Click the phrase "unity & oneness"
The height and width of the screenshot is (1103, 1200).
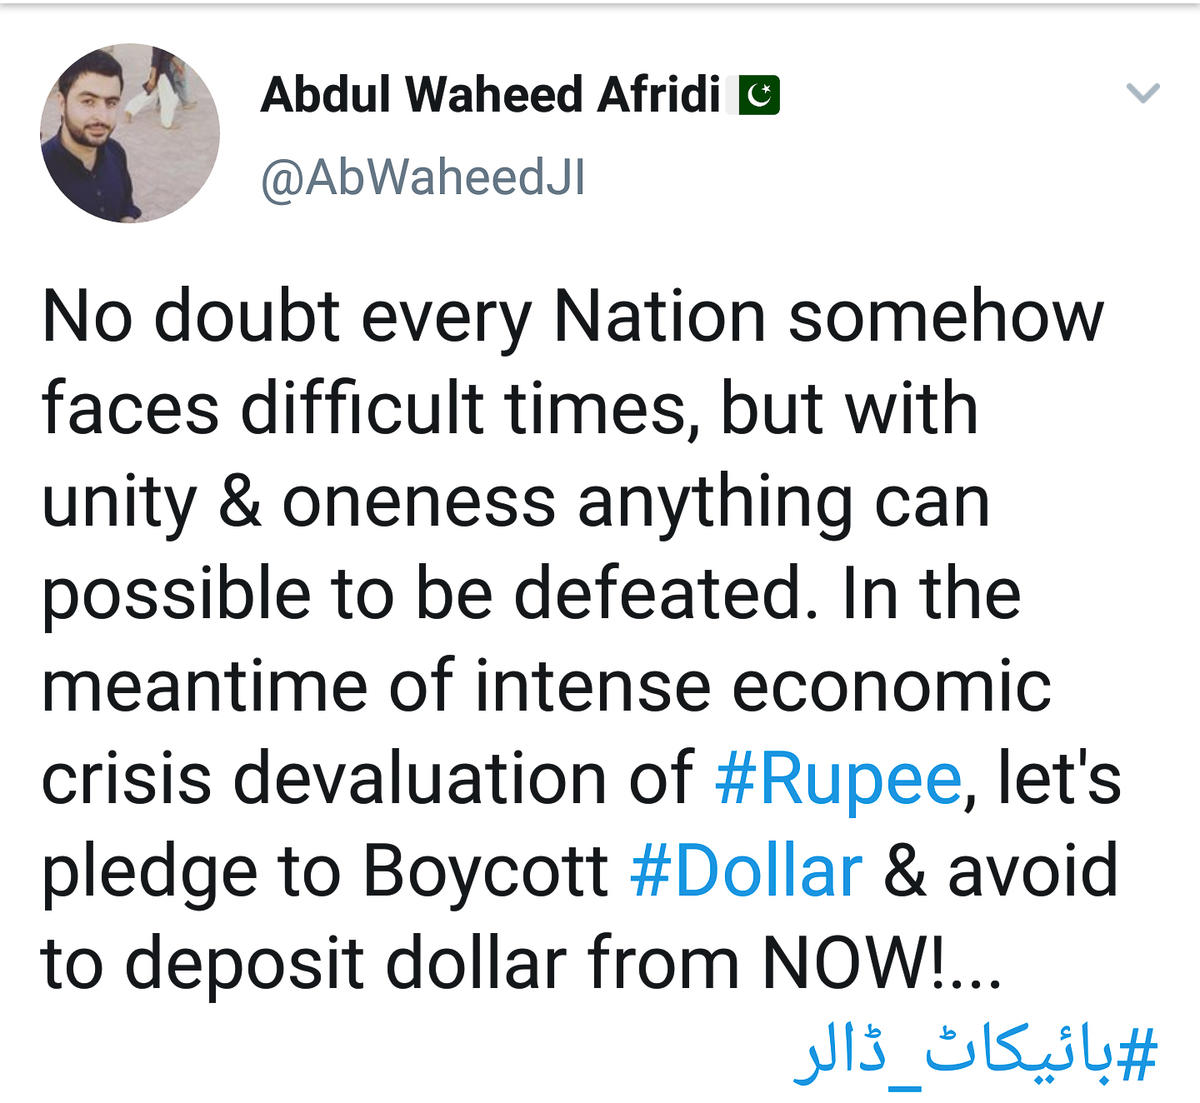click(x=298, y=503)
